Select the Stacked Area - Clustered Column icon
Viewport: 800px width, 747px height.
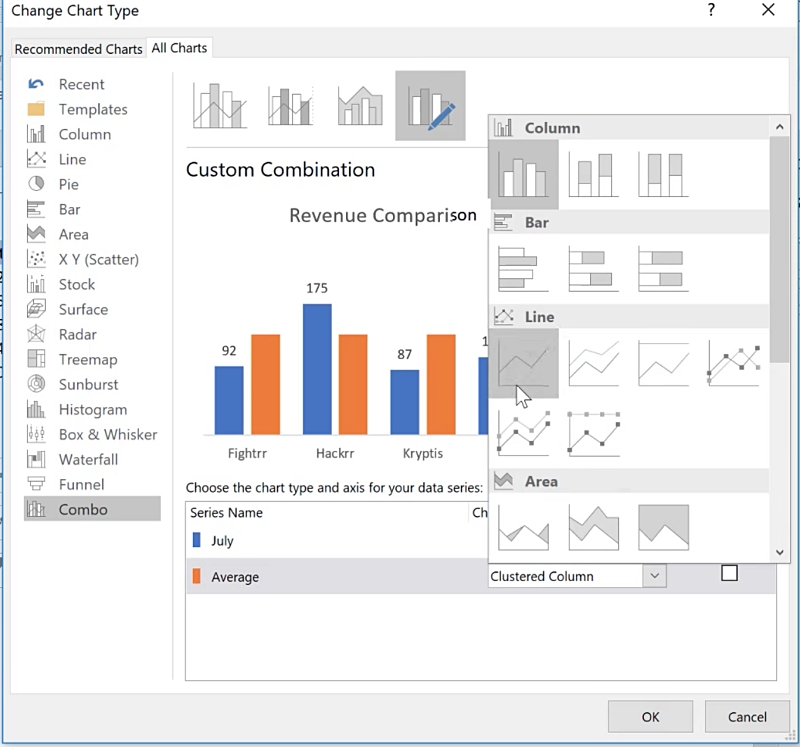pos(360,106)
